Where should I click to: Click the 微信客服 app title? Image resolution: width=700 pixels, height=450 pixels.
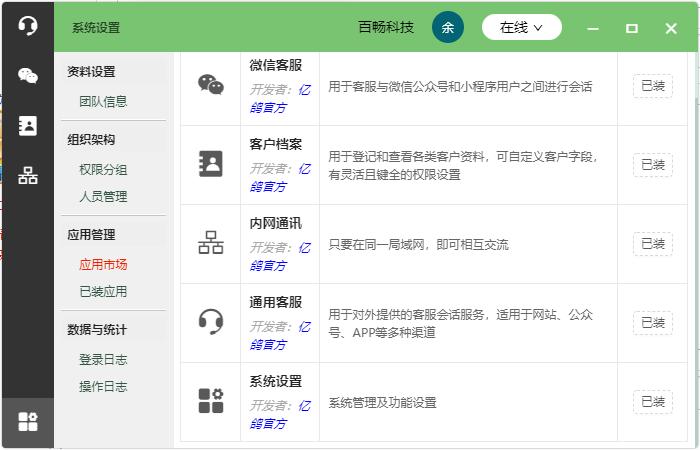point(275,65)
